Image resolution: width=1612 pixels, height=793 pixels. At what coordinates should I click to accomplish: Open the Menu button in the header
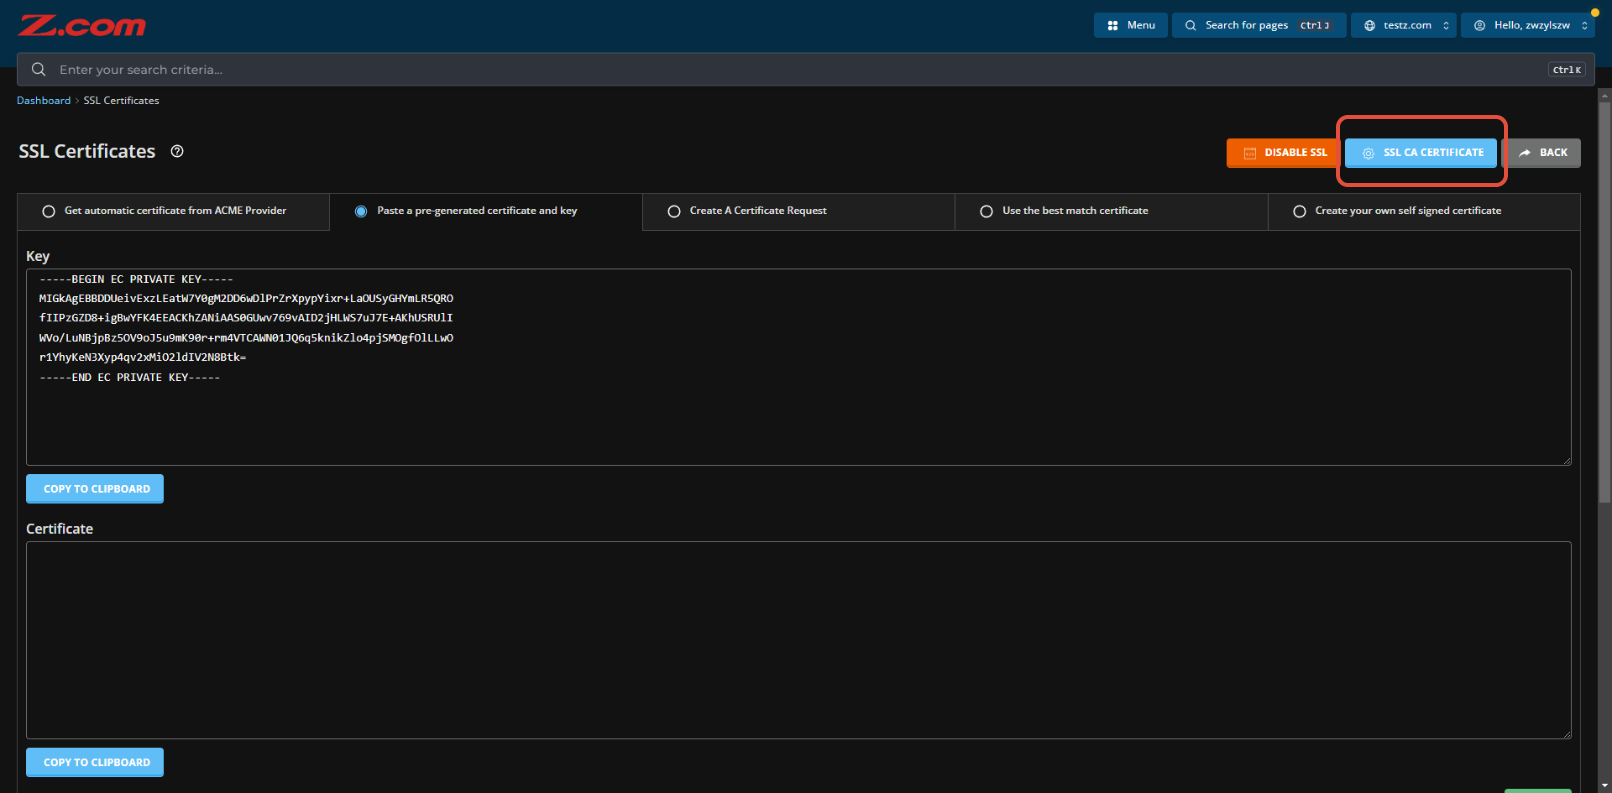tap(1131, 26)
